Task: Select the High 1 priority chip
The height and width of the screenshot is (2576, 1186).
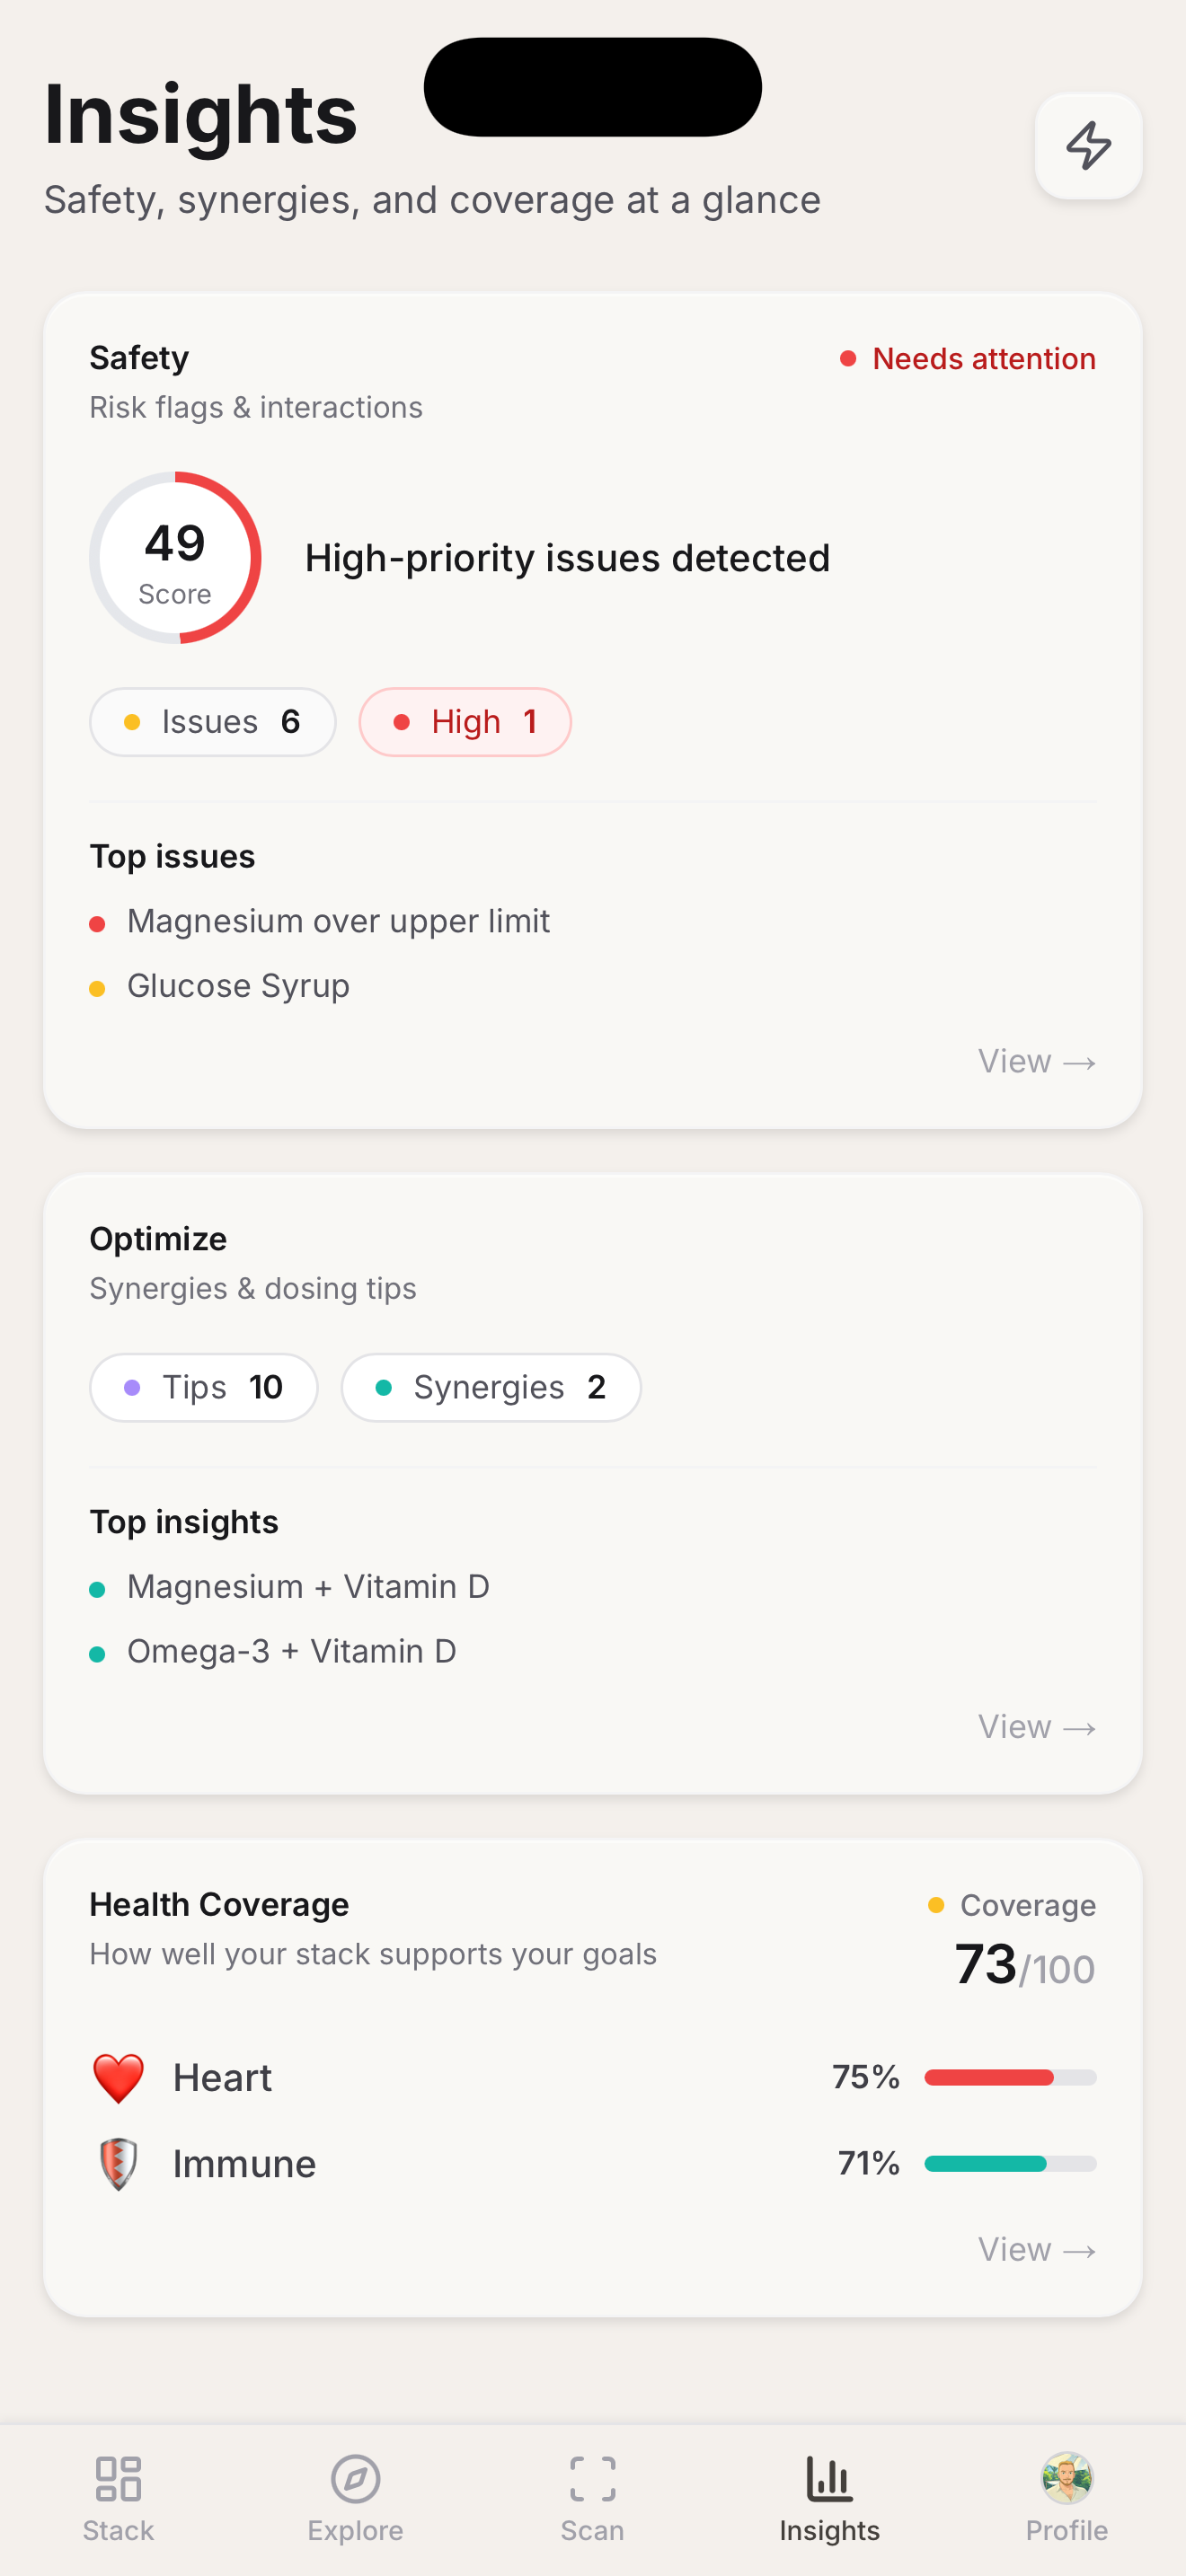Action: tap(465, 721)
